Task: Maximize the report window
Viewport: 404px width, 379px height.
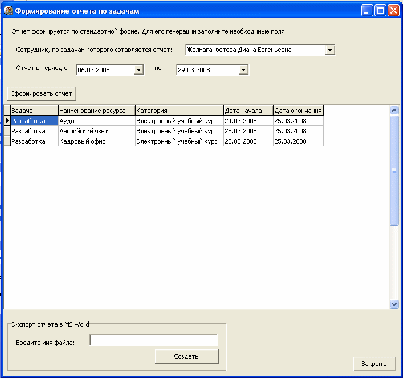Action: pyautogui.click(x=380, y=11)
